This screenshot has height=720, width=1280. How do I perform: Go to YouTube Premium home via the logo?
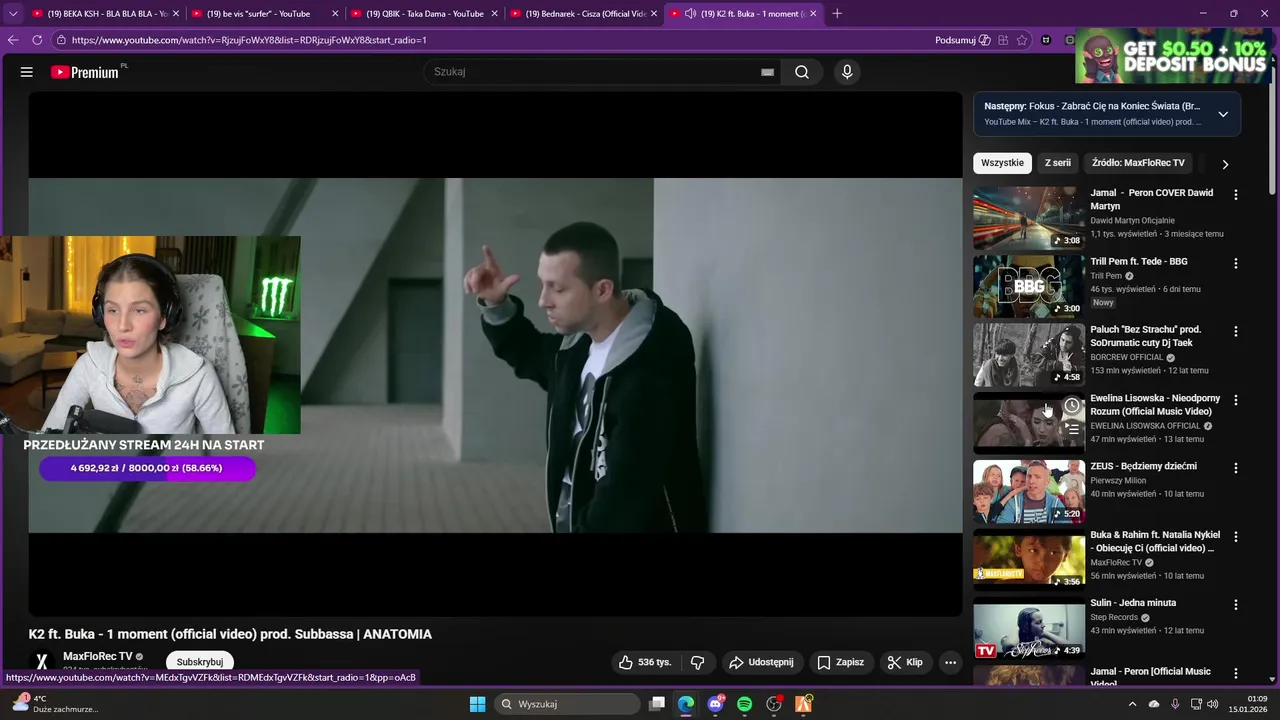[85, 72]
